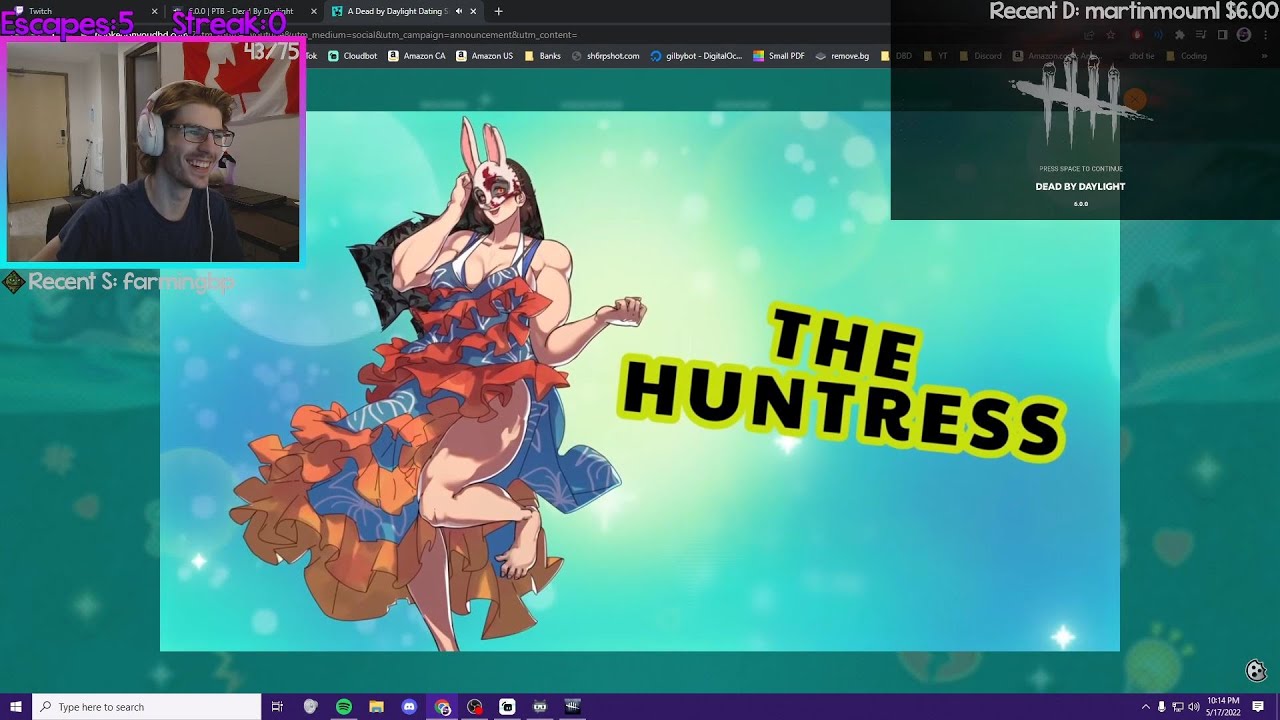Open the grey round icon on taskbar
This screenshot has height=720, width=1280.
point(310,707)
